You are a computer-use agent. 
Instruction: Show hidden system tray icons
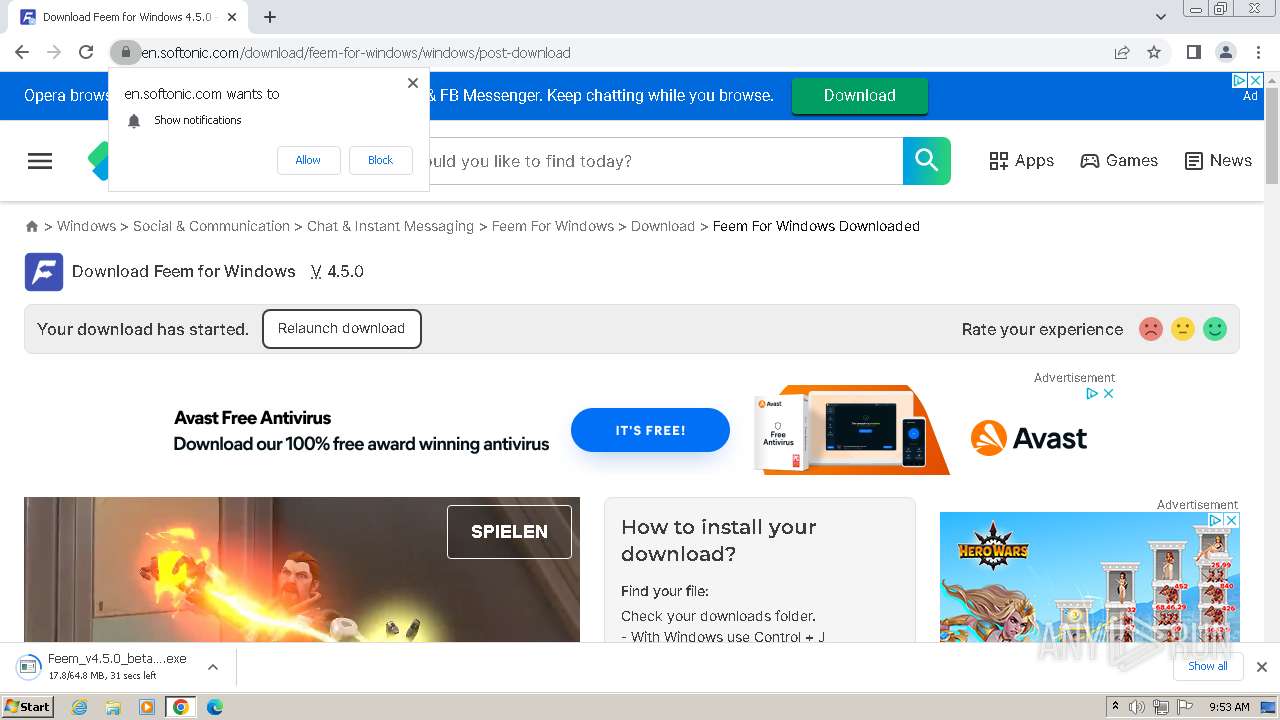pyautogui.click(x=1115, y=707)
